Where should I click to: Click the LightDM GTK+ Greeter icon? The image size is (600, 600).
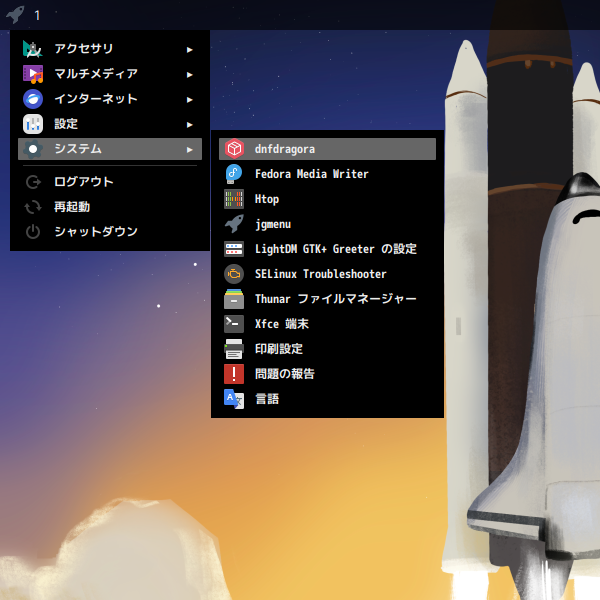point(234,249)
